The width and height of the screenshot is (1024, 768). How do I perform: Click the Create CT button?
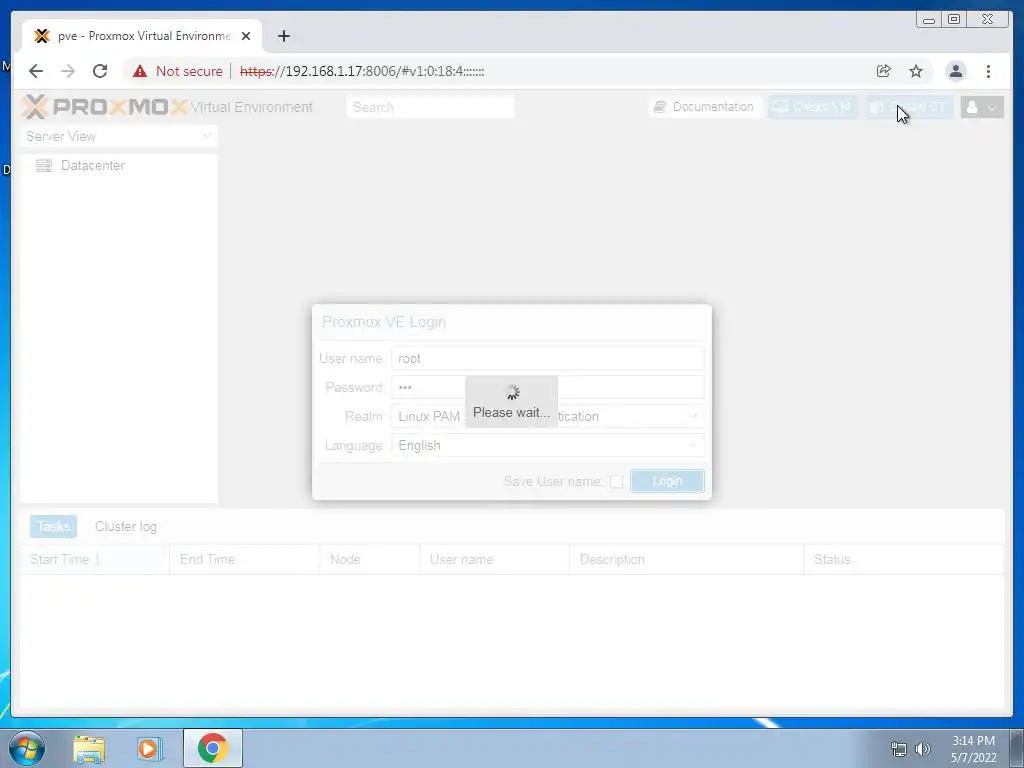(x=910, y=107)
